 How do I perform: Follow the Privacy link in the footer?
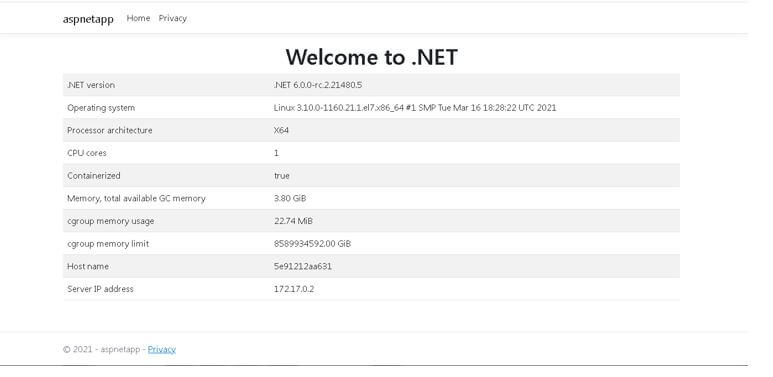(162, 349)
